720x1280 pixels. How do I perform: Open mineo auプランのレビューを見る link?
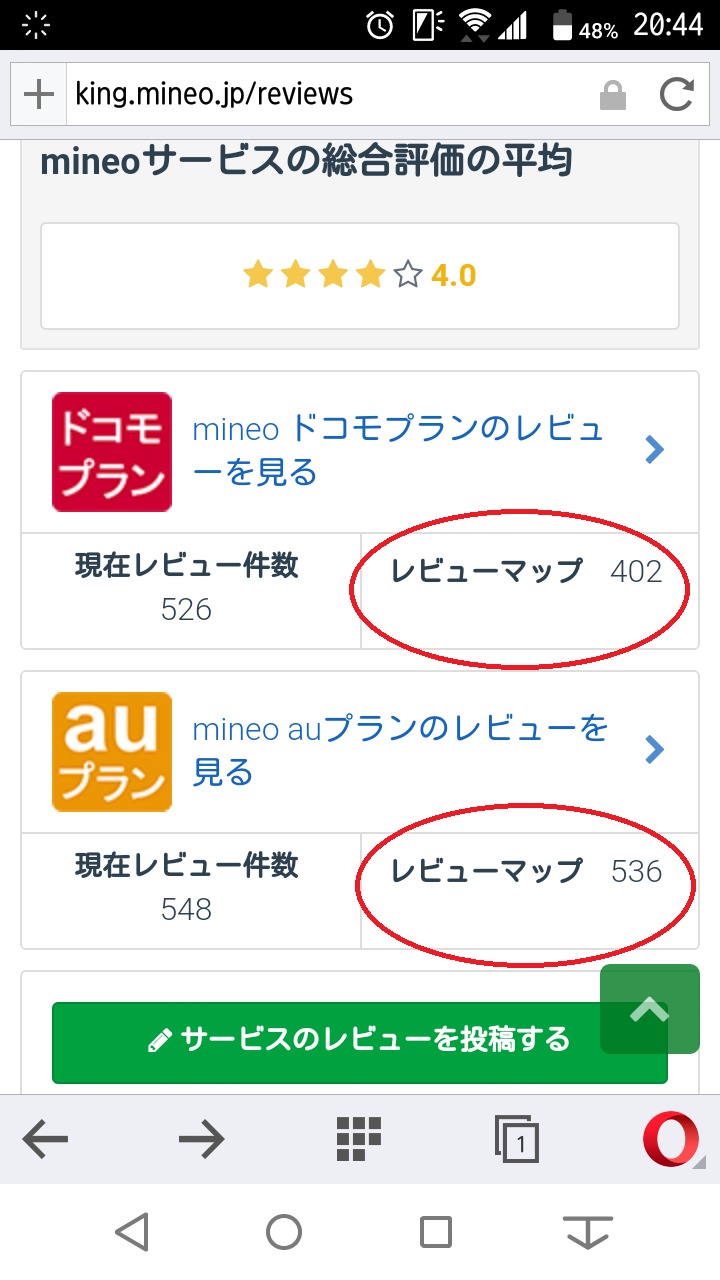[400, 750]
